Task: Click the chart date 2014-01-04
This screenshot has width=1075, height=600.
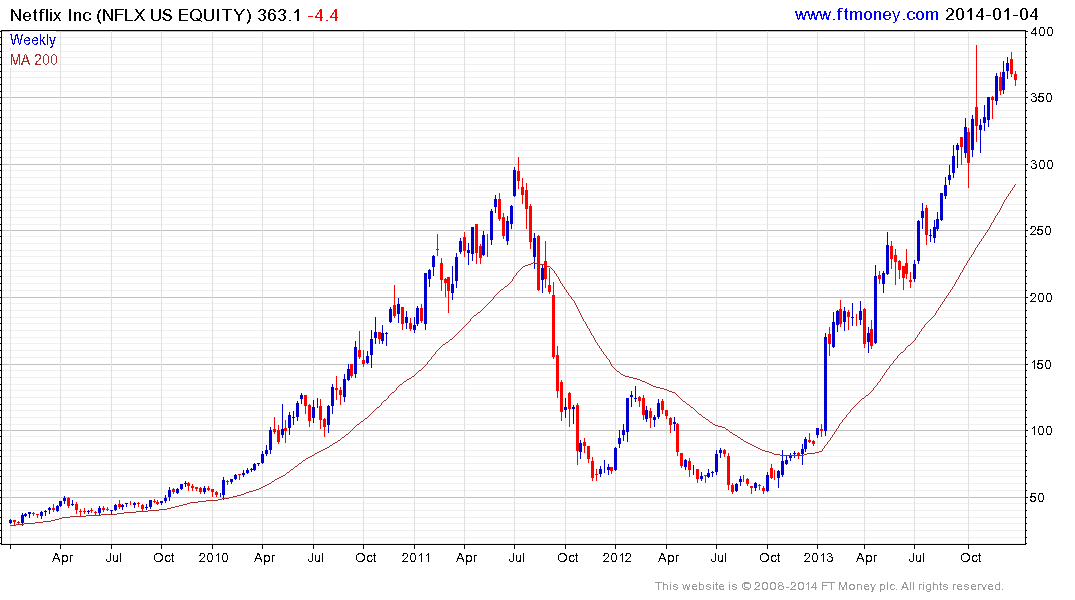Action: tap(991, 14)
